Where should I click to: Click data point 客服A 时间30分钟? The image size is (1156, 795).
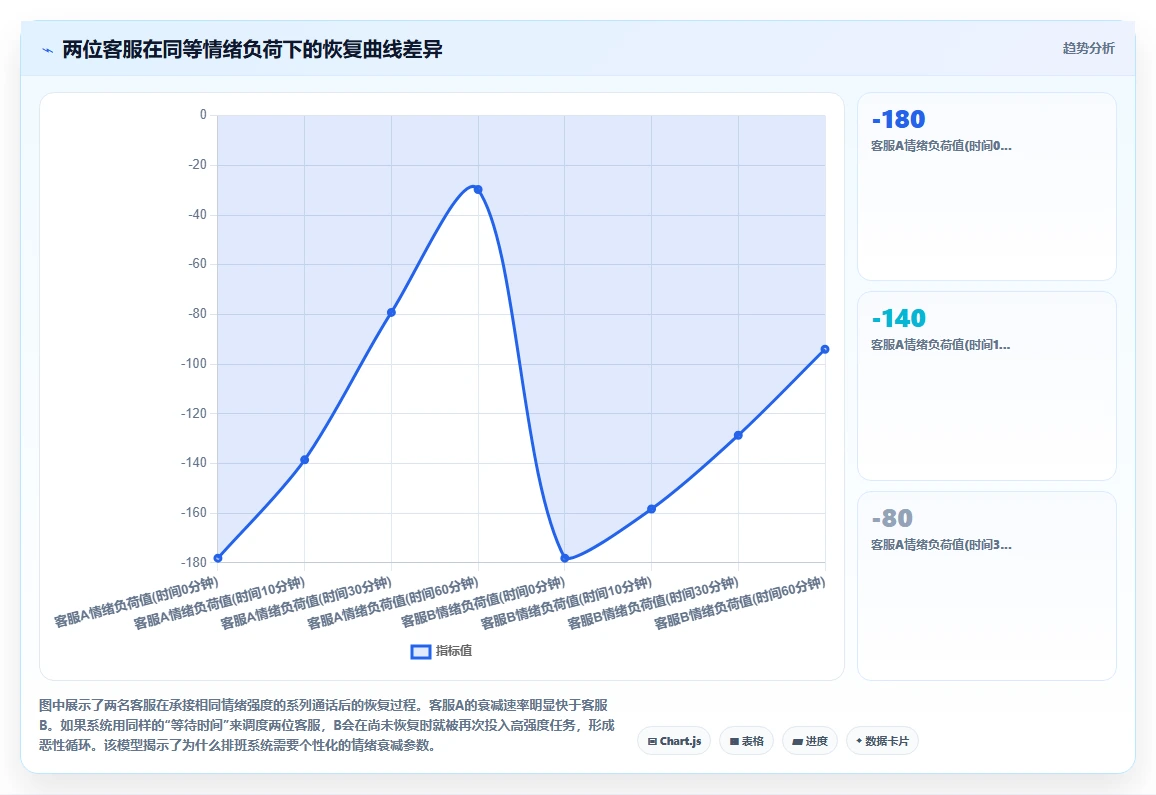click(x=391, y=313)
